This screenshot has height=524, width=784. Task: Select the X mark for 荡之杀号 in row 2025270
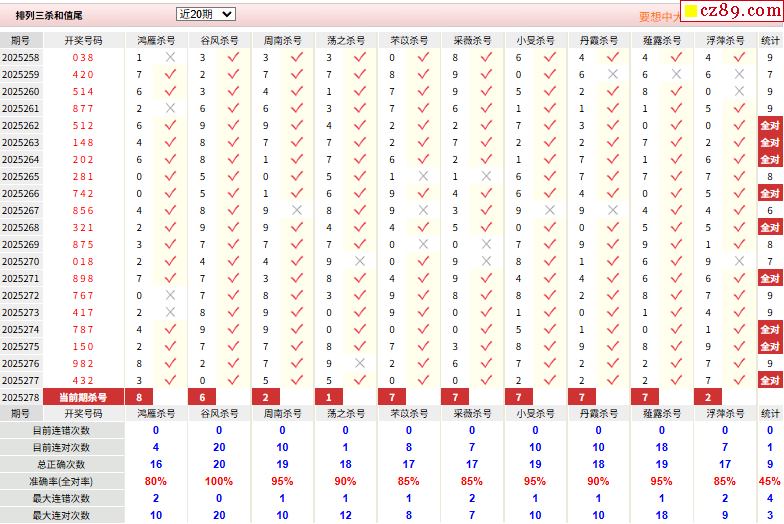click(360, 261)
